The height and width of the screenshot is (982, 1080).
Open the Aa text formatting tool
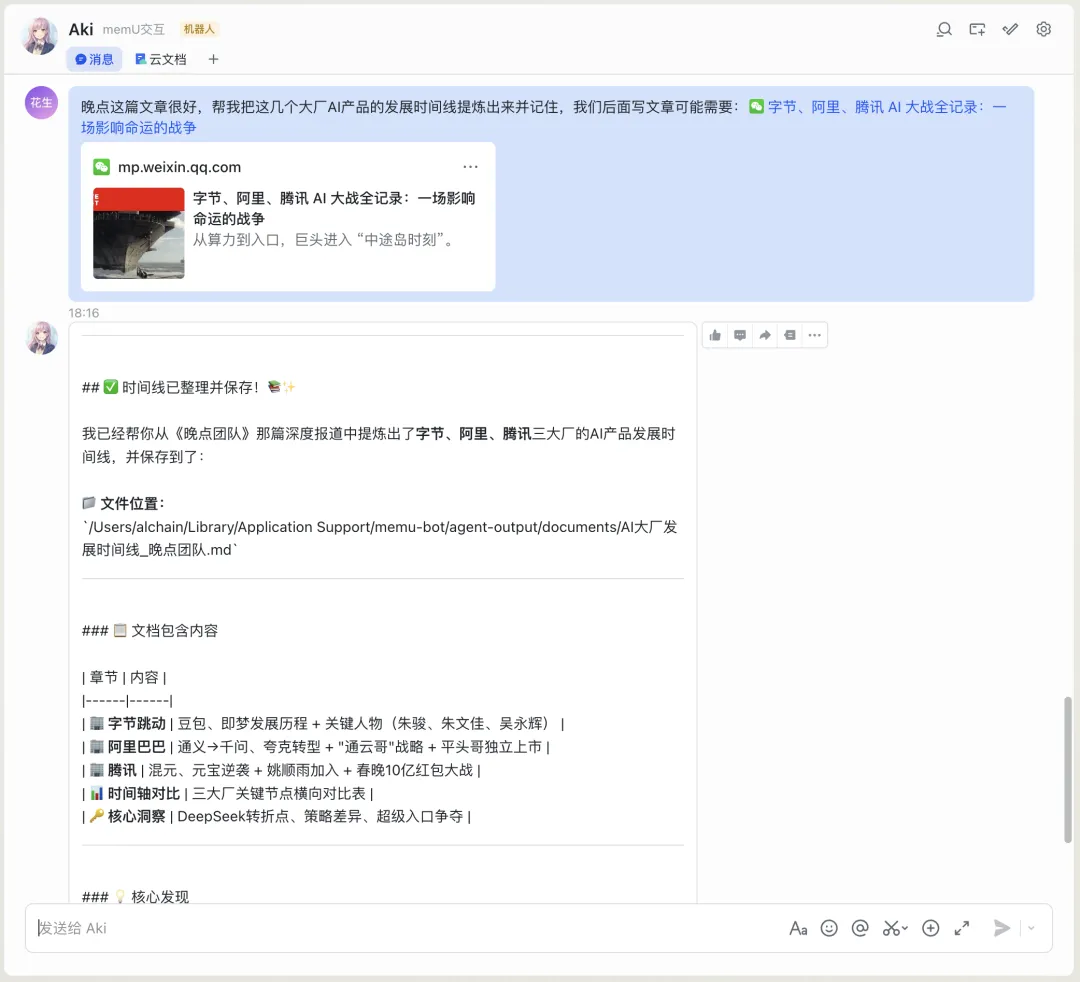tap(798, 928)
